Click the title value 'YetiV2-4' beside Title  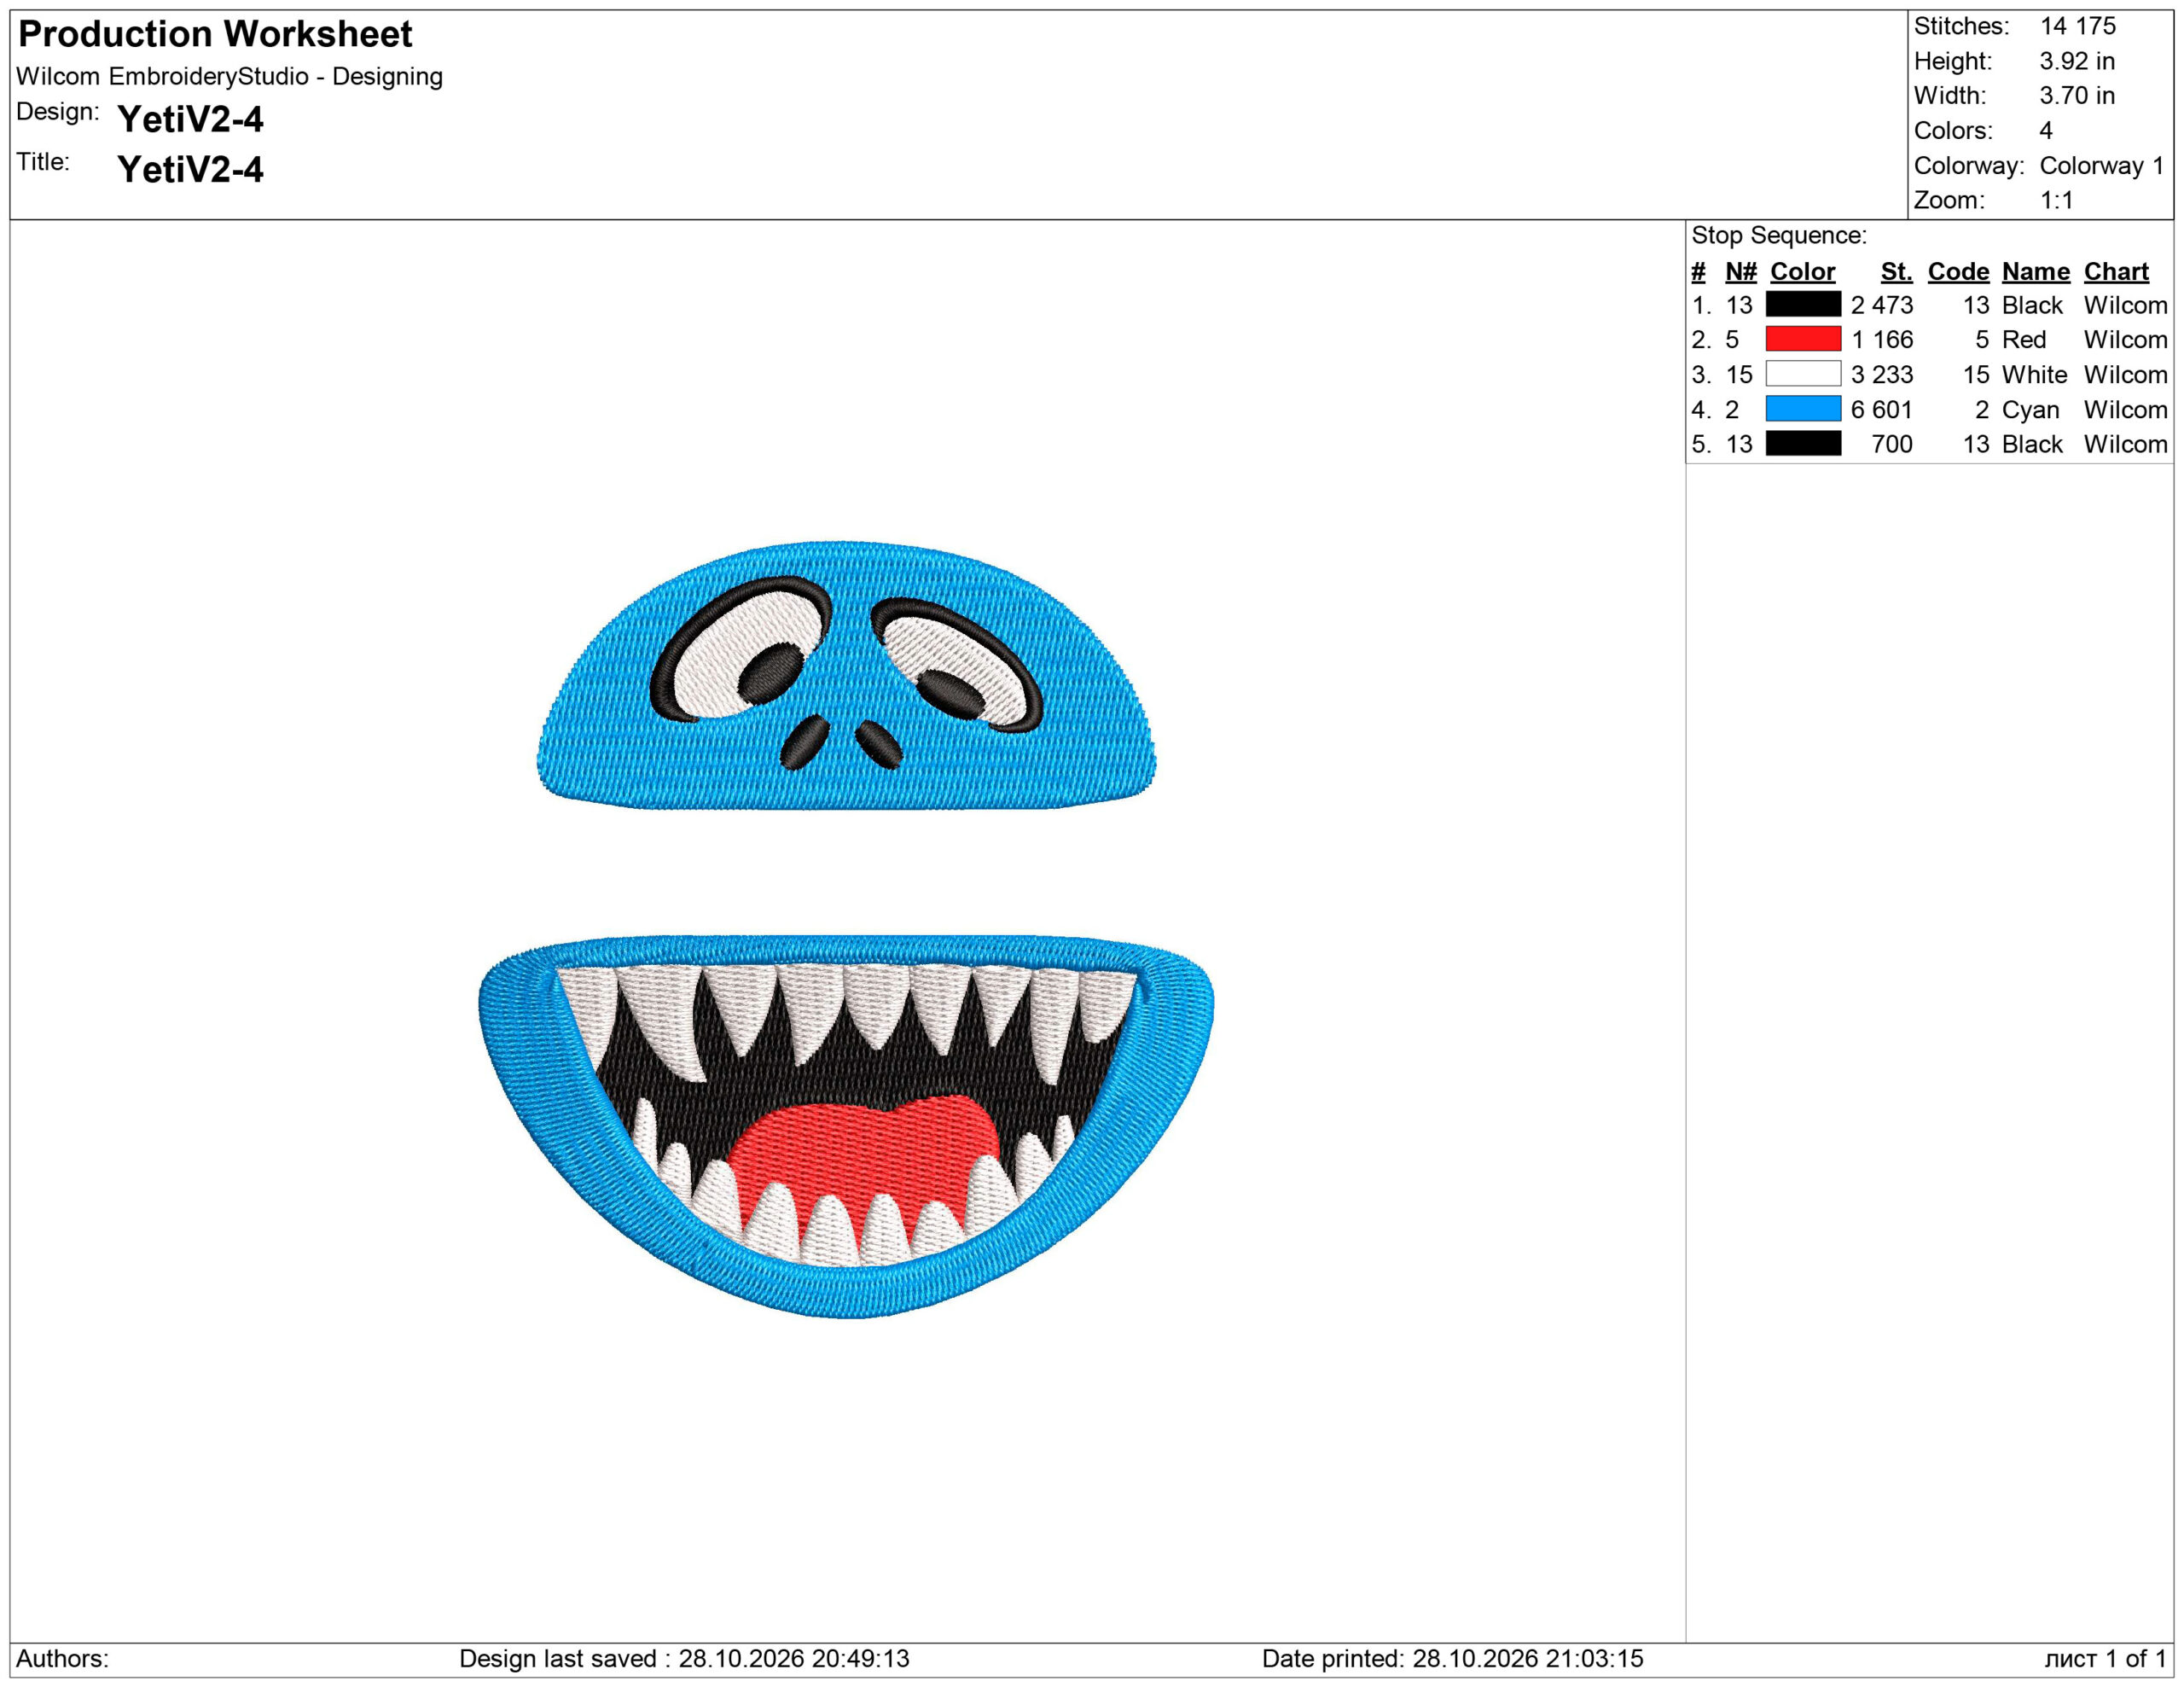(190, 169)
